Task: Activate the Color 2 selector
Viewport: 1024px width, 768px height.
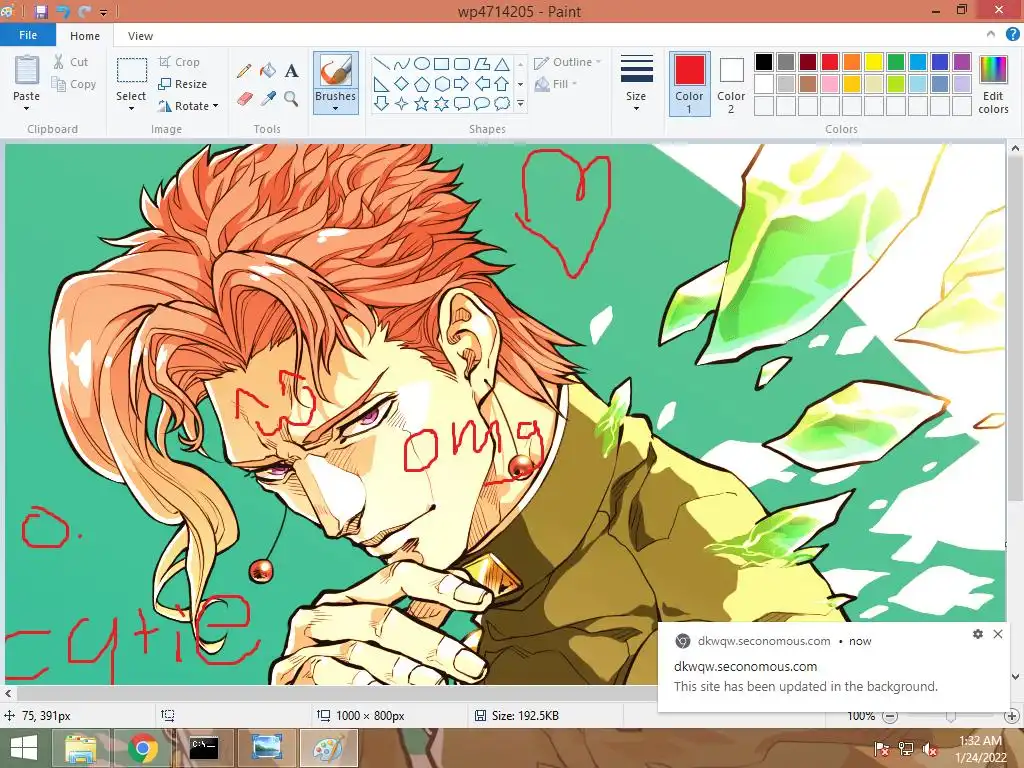Action: coord(731,84)
